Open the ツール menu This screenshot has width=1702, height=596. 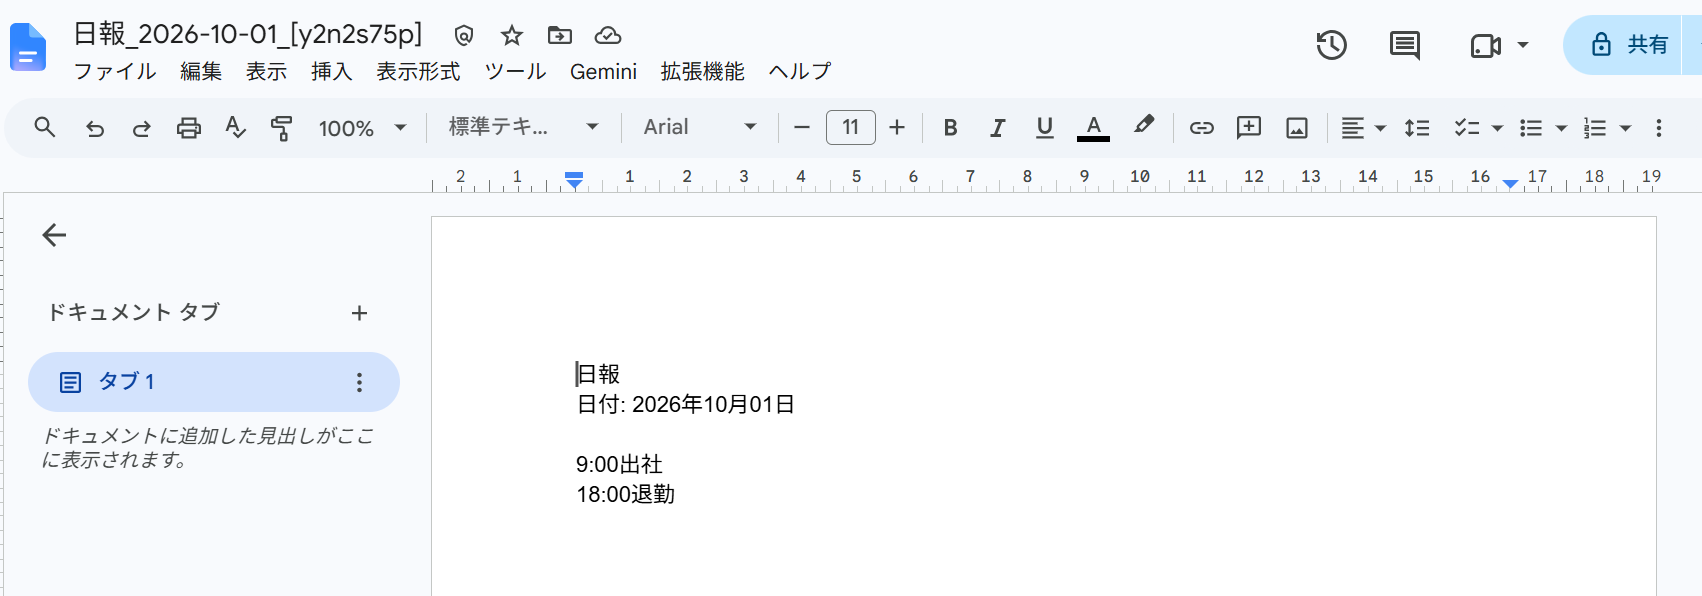click(x=515, y=72)
